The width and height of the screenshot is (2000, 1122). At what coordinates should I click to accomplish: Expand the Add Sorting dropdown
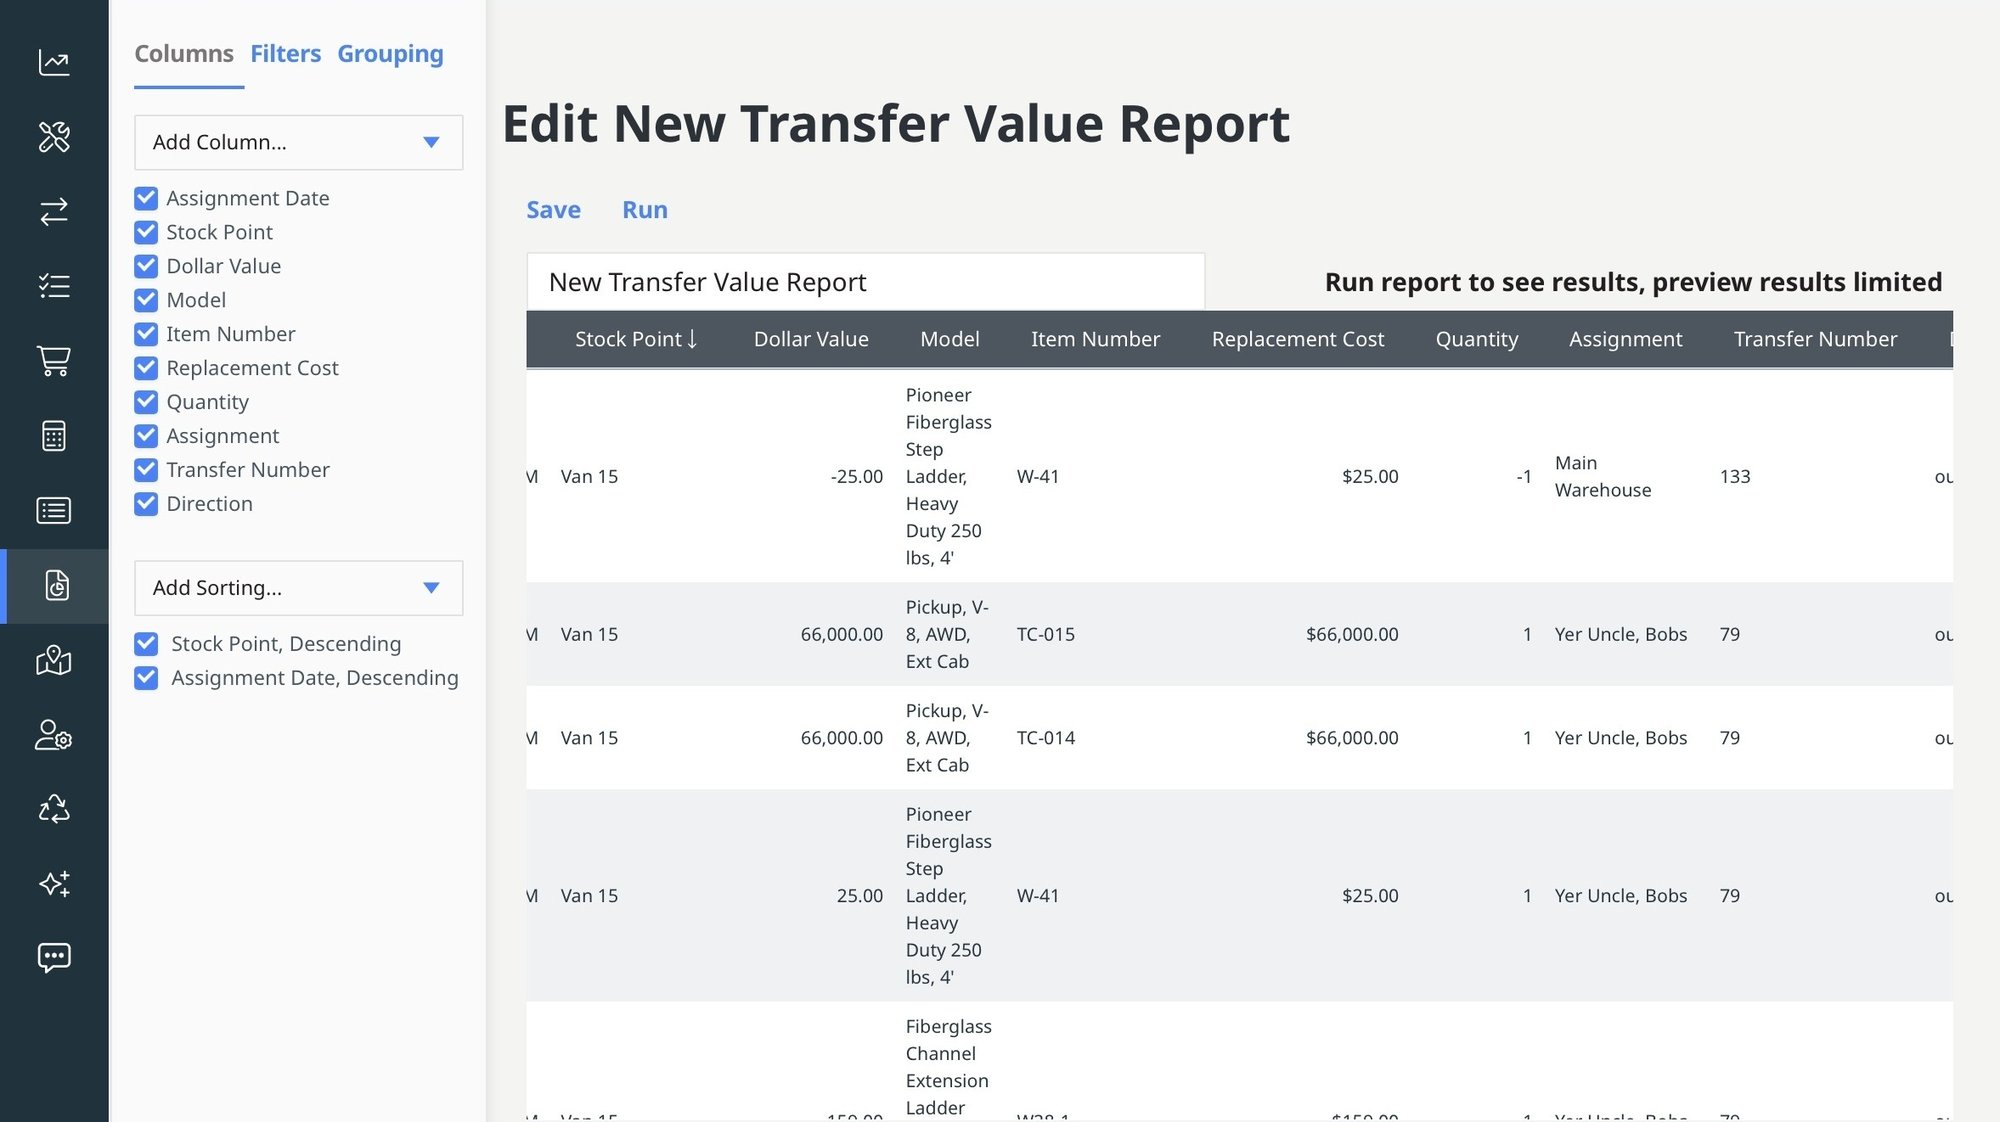298,588
